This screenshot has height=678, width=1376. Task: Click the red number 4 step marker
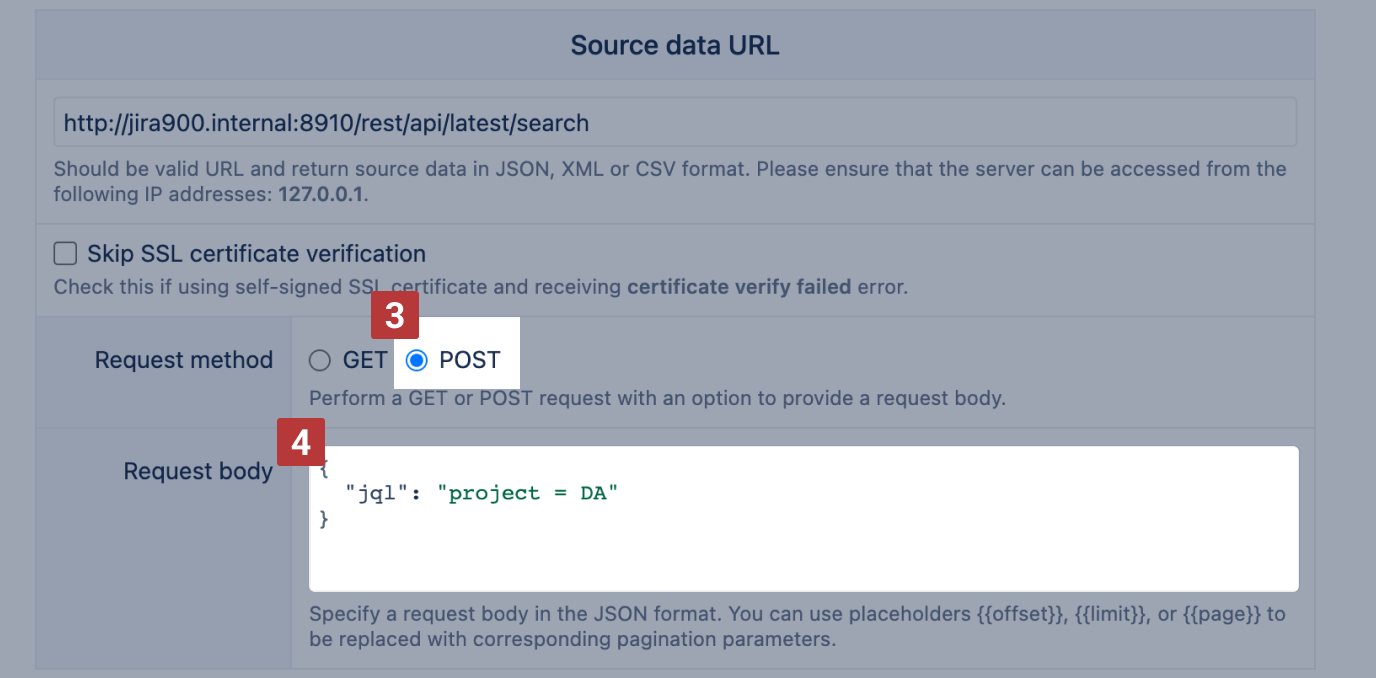pyautogui.click(x=301, y=441)
